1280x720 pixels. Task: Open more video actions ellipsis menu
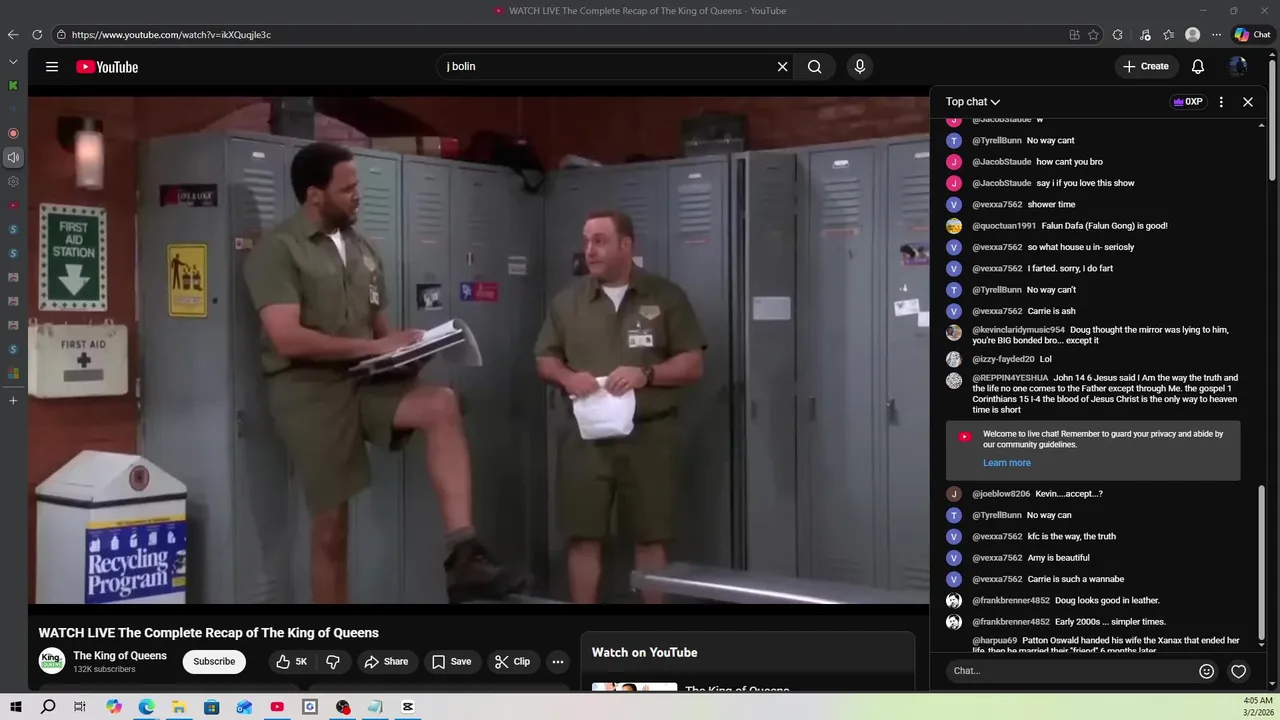[x=558, y=662]
